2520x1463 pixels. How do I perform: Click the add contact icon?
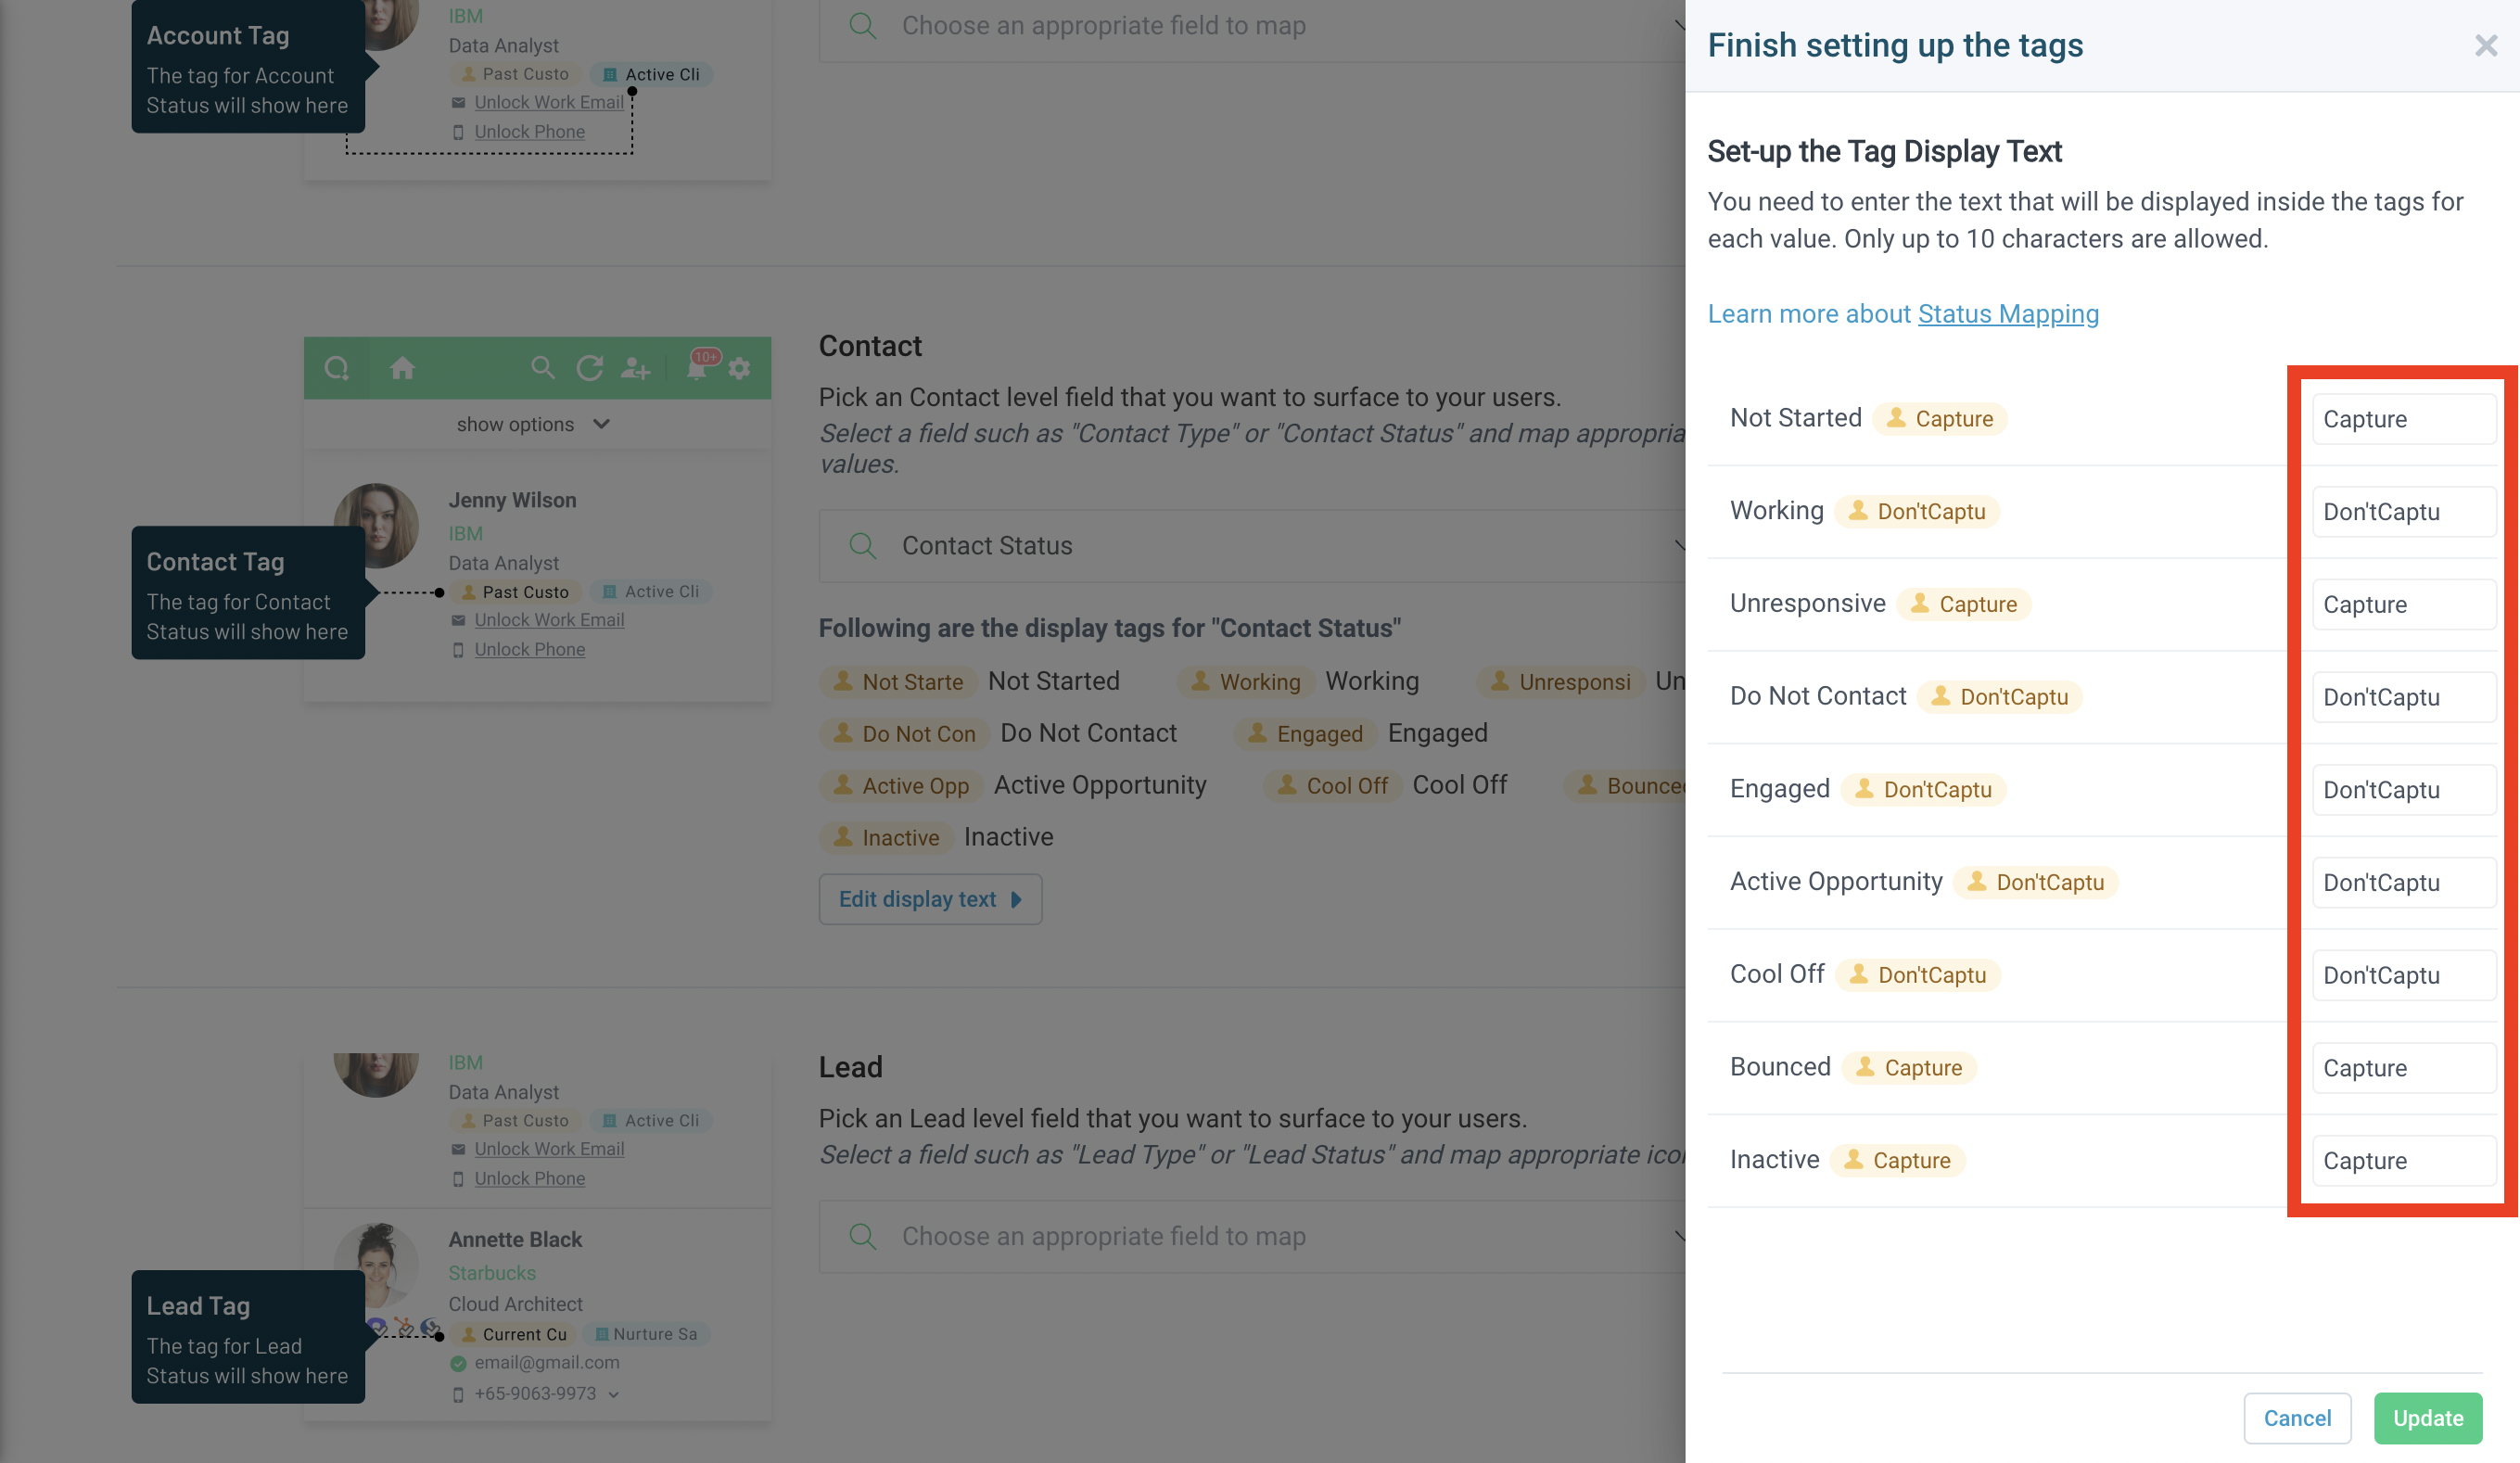click(x=636, y=368)
